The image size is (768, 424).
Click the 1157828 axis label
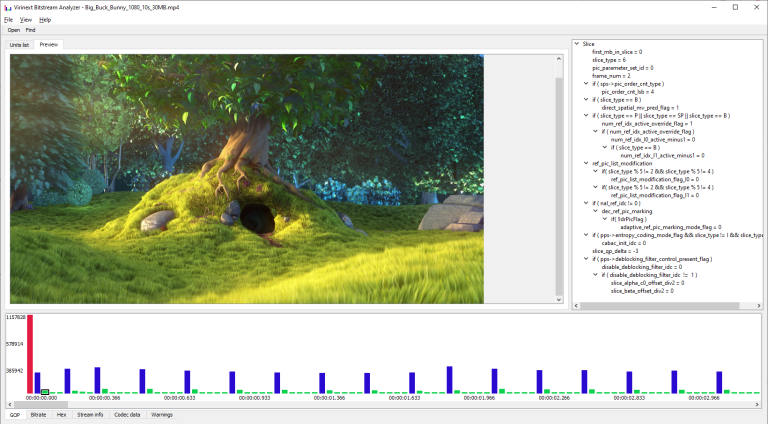15,317
